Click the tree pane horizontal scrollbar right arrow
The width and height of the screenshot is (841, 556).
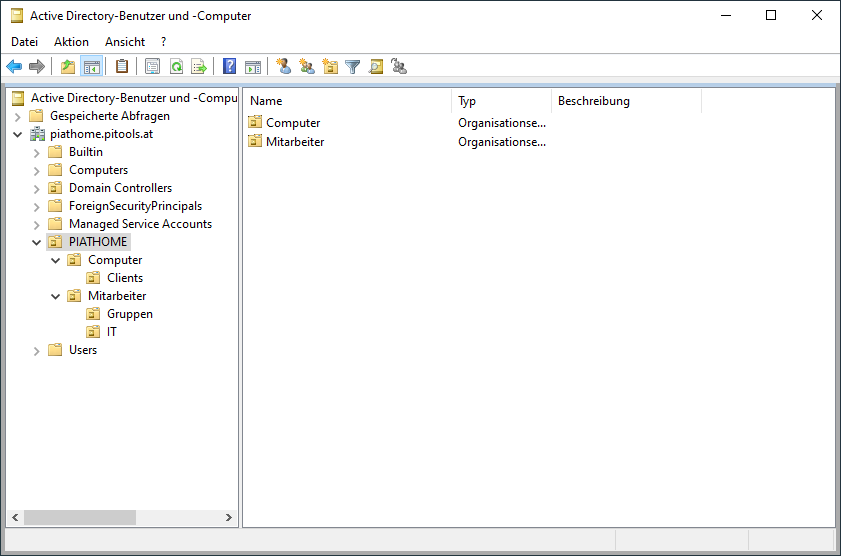pyautogui.click(x=229, y=518)
